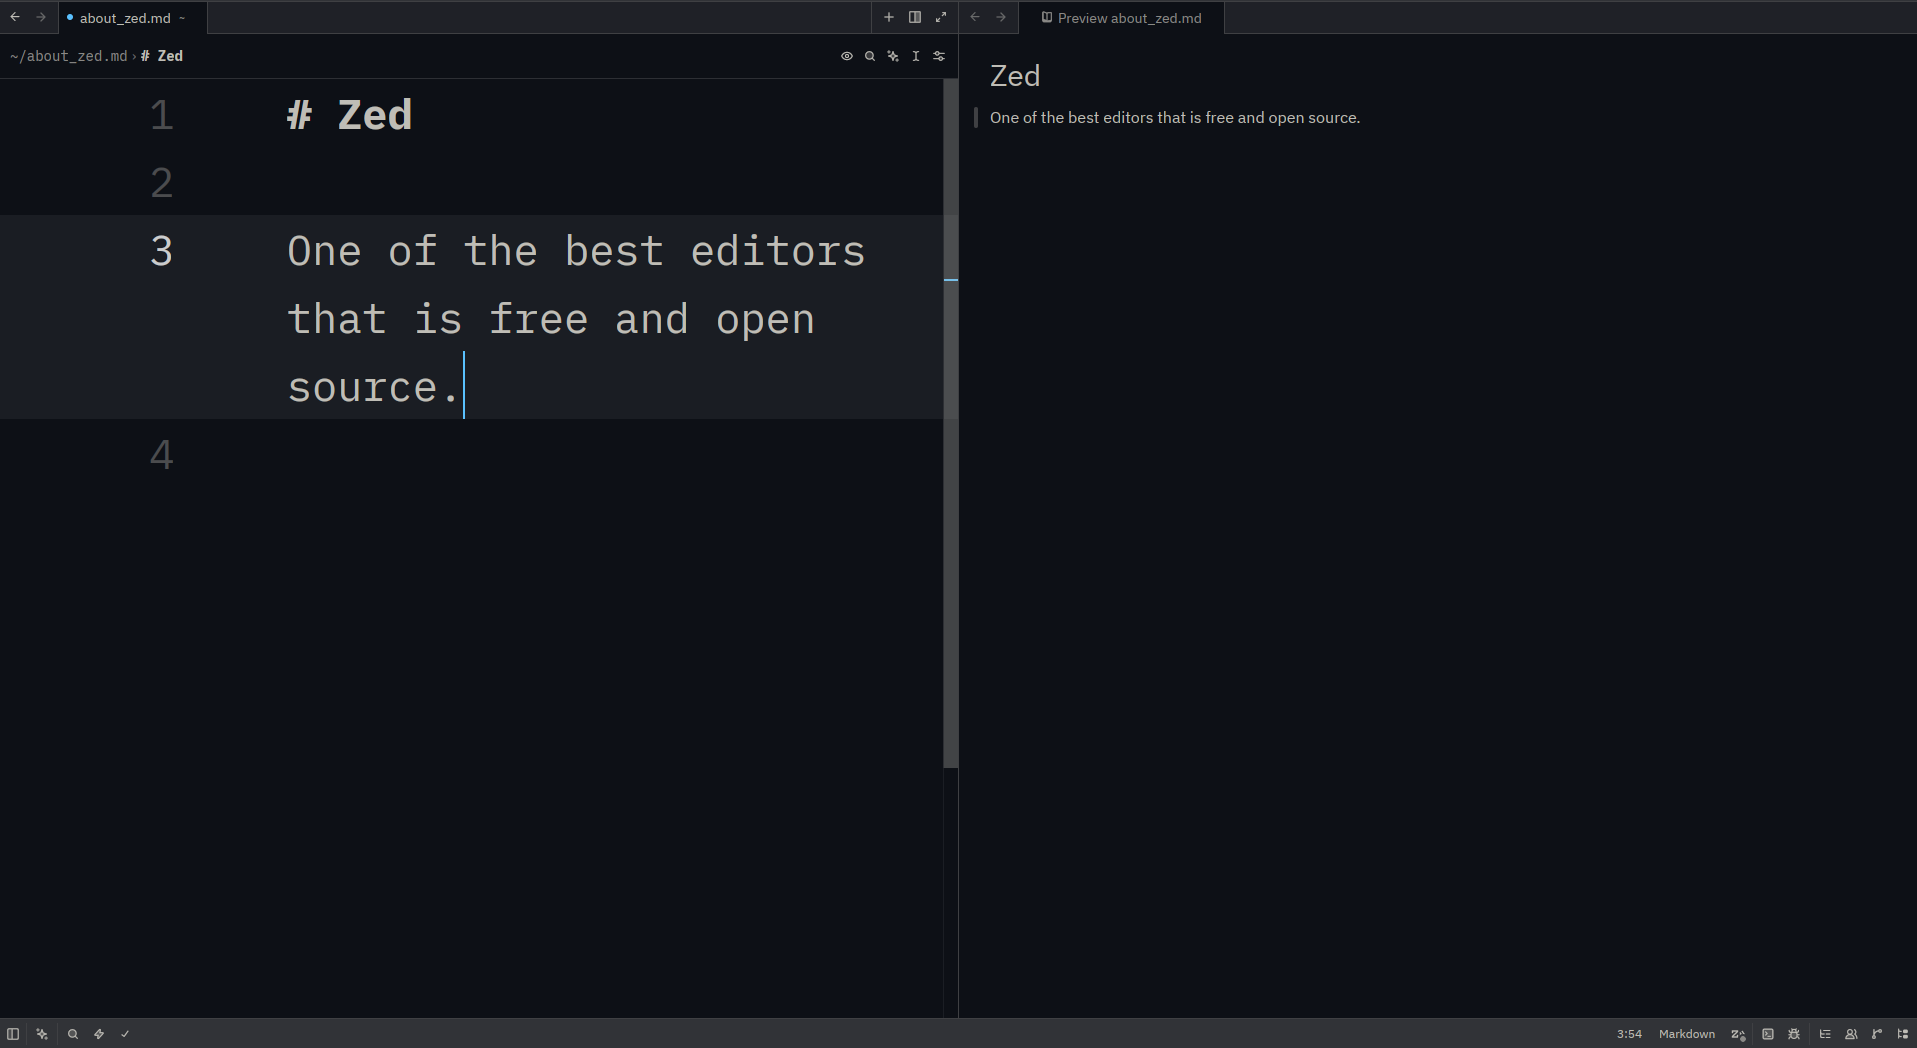Split the editor pane
Screen dimensions: 1917x1048
pyautogui.click(x=914, y=17)
